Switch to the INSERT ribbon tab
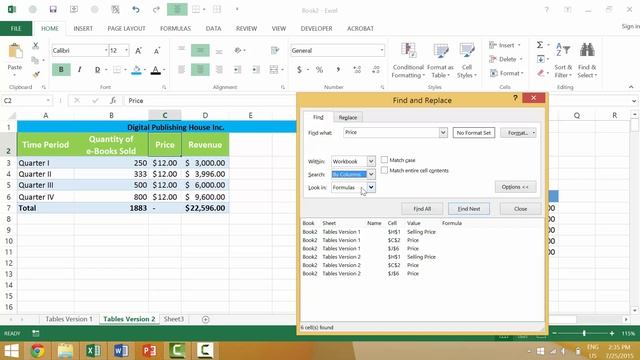Image resolution: width=640 pixels, height=360 pixels. click(83, 29)
